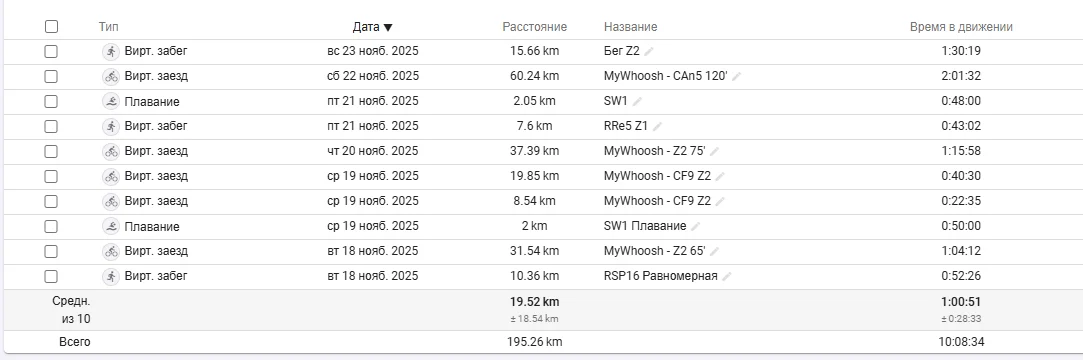The image size is (1083, 360).
Task: Click the date сб 22 нояб. 2025
Action: click(x=373, y=76)
